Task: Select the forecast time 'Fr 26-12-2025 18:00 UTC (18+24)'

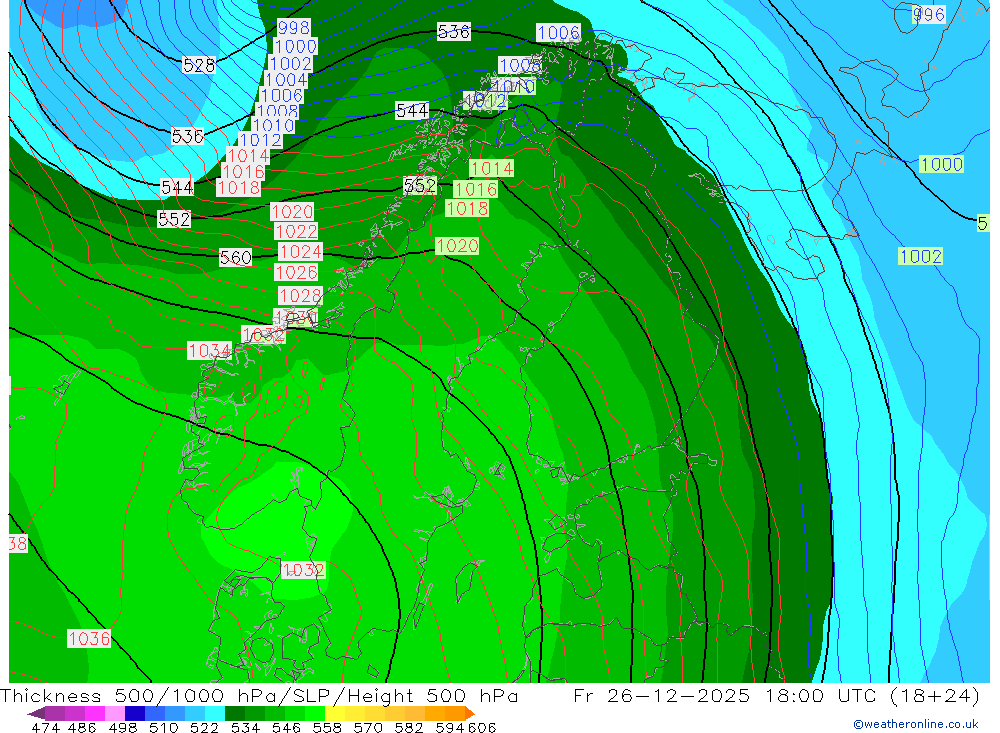Action: click(776, 695)
